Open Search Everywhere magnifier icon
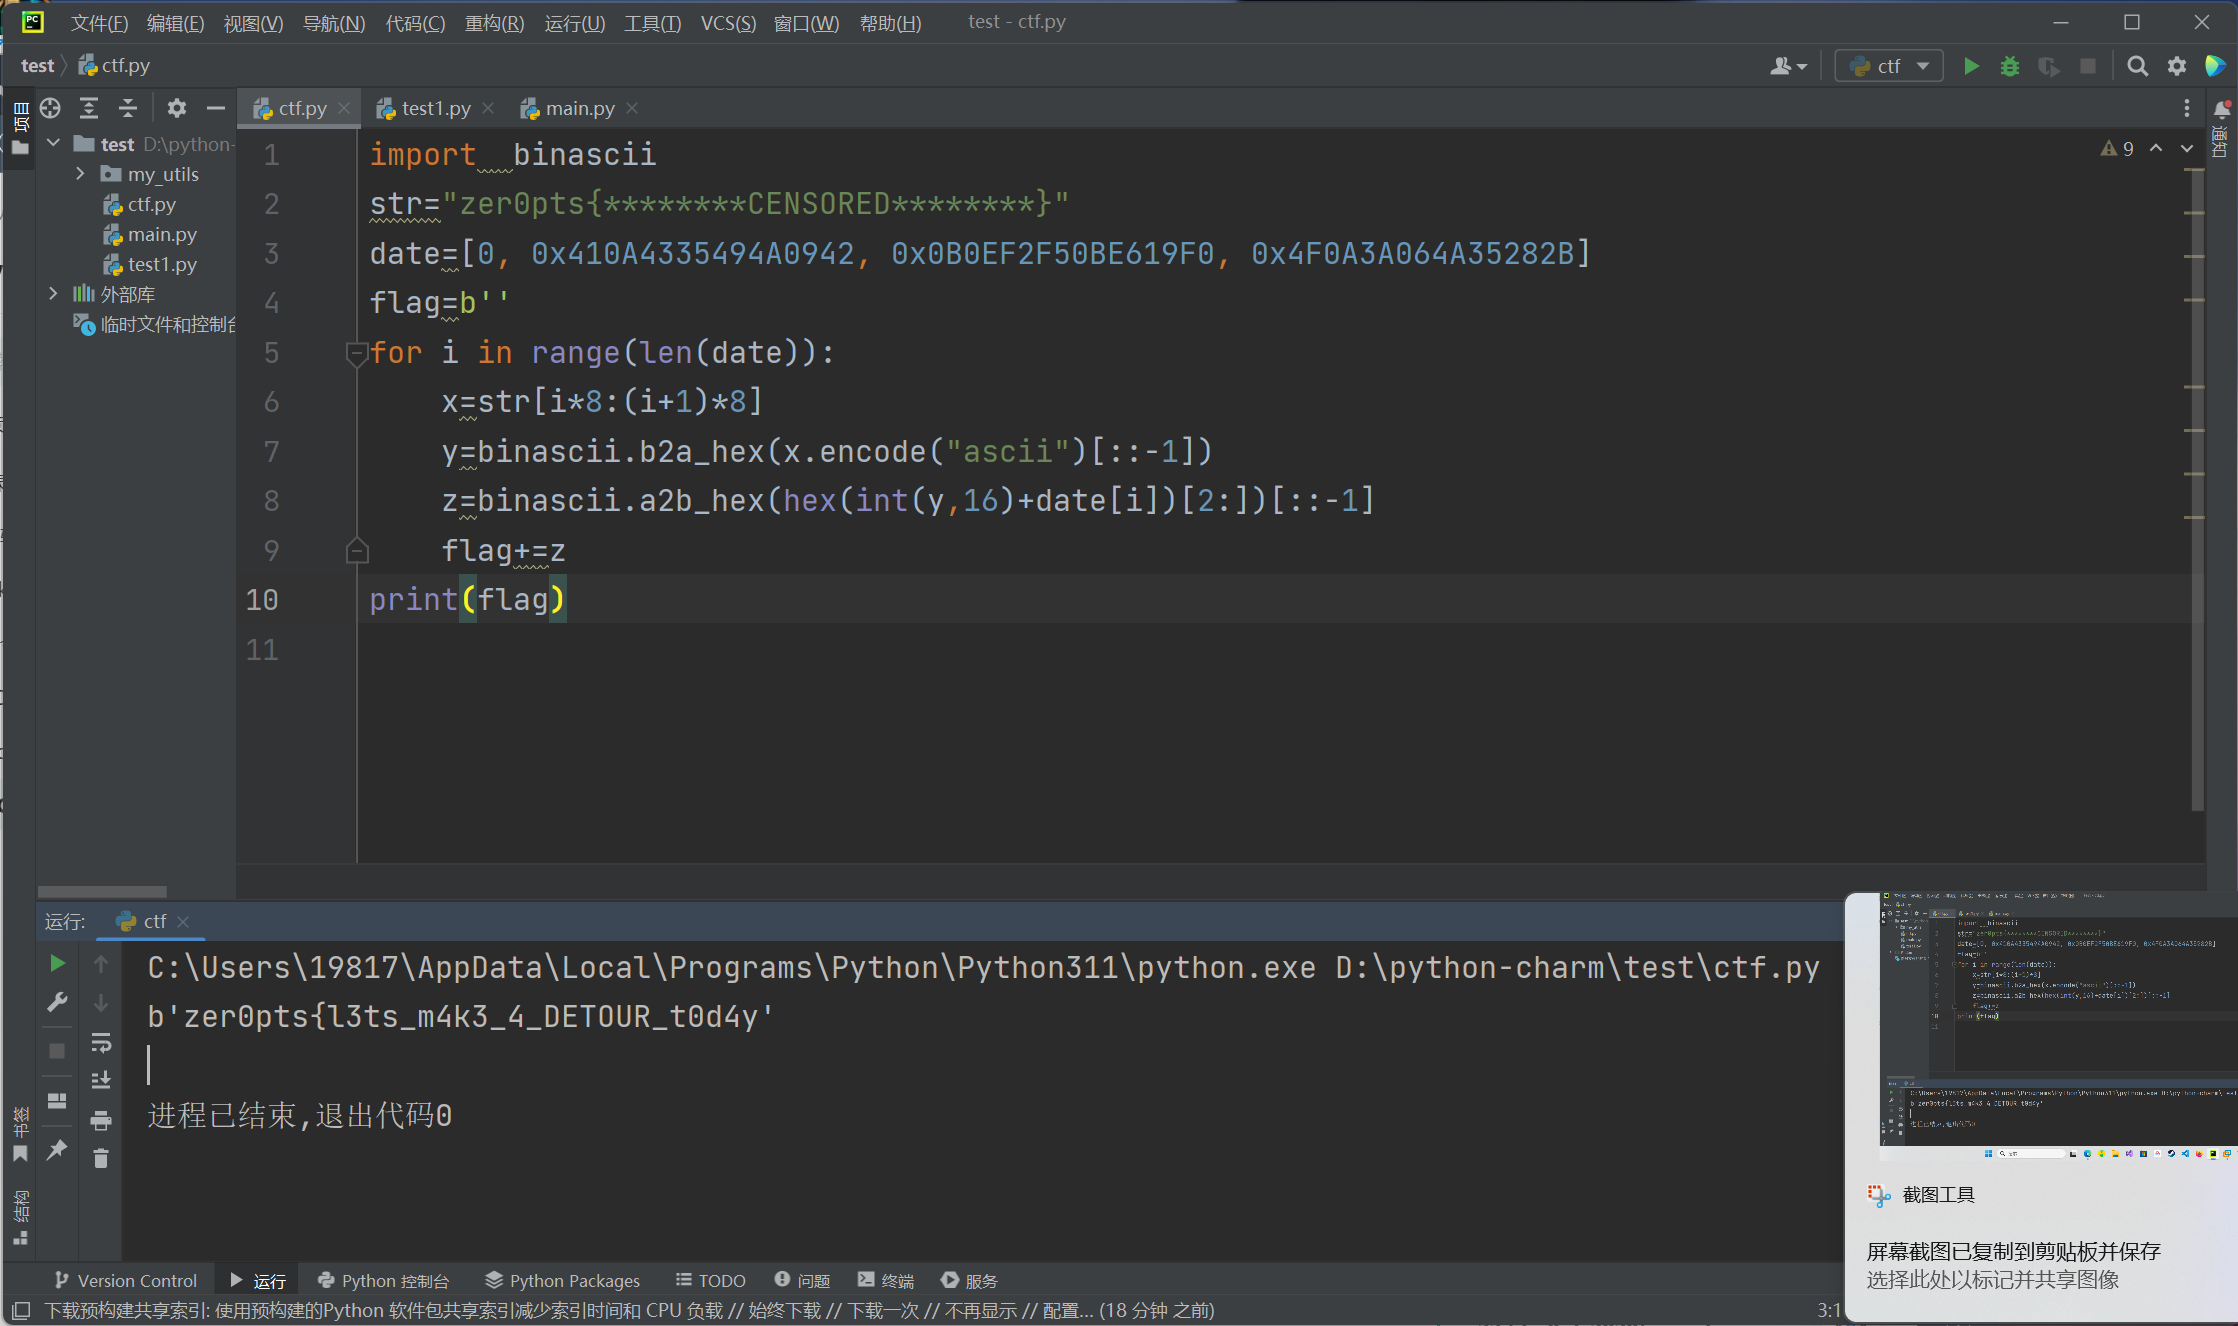The width and height of the screenshot is (2238, 1326). pos(2137,66)
